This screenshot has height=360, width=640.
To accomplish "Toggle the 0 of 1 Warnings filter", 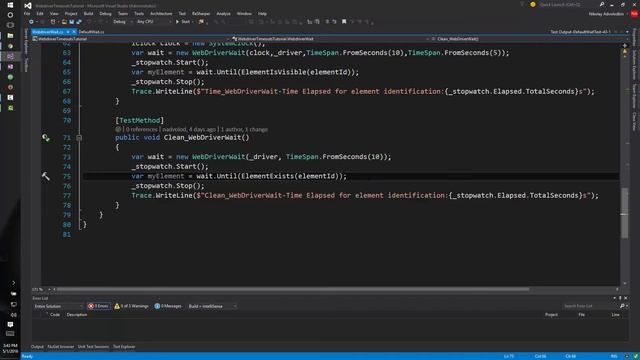I will [x=131, y=306].
